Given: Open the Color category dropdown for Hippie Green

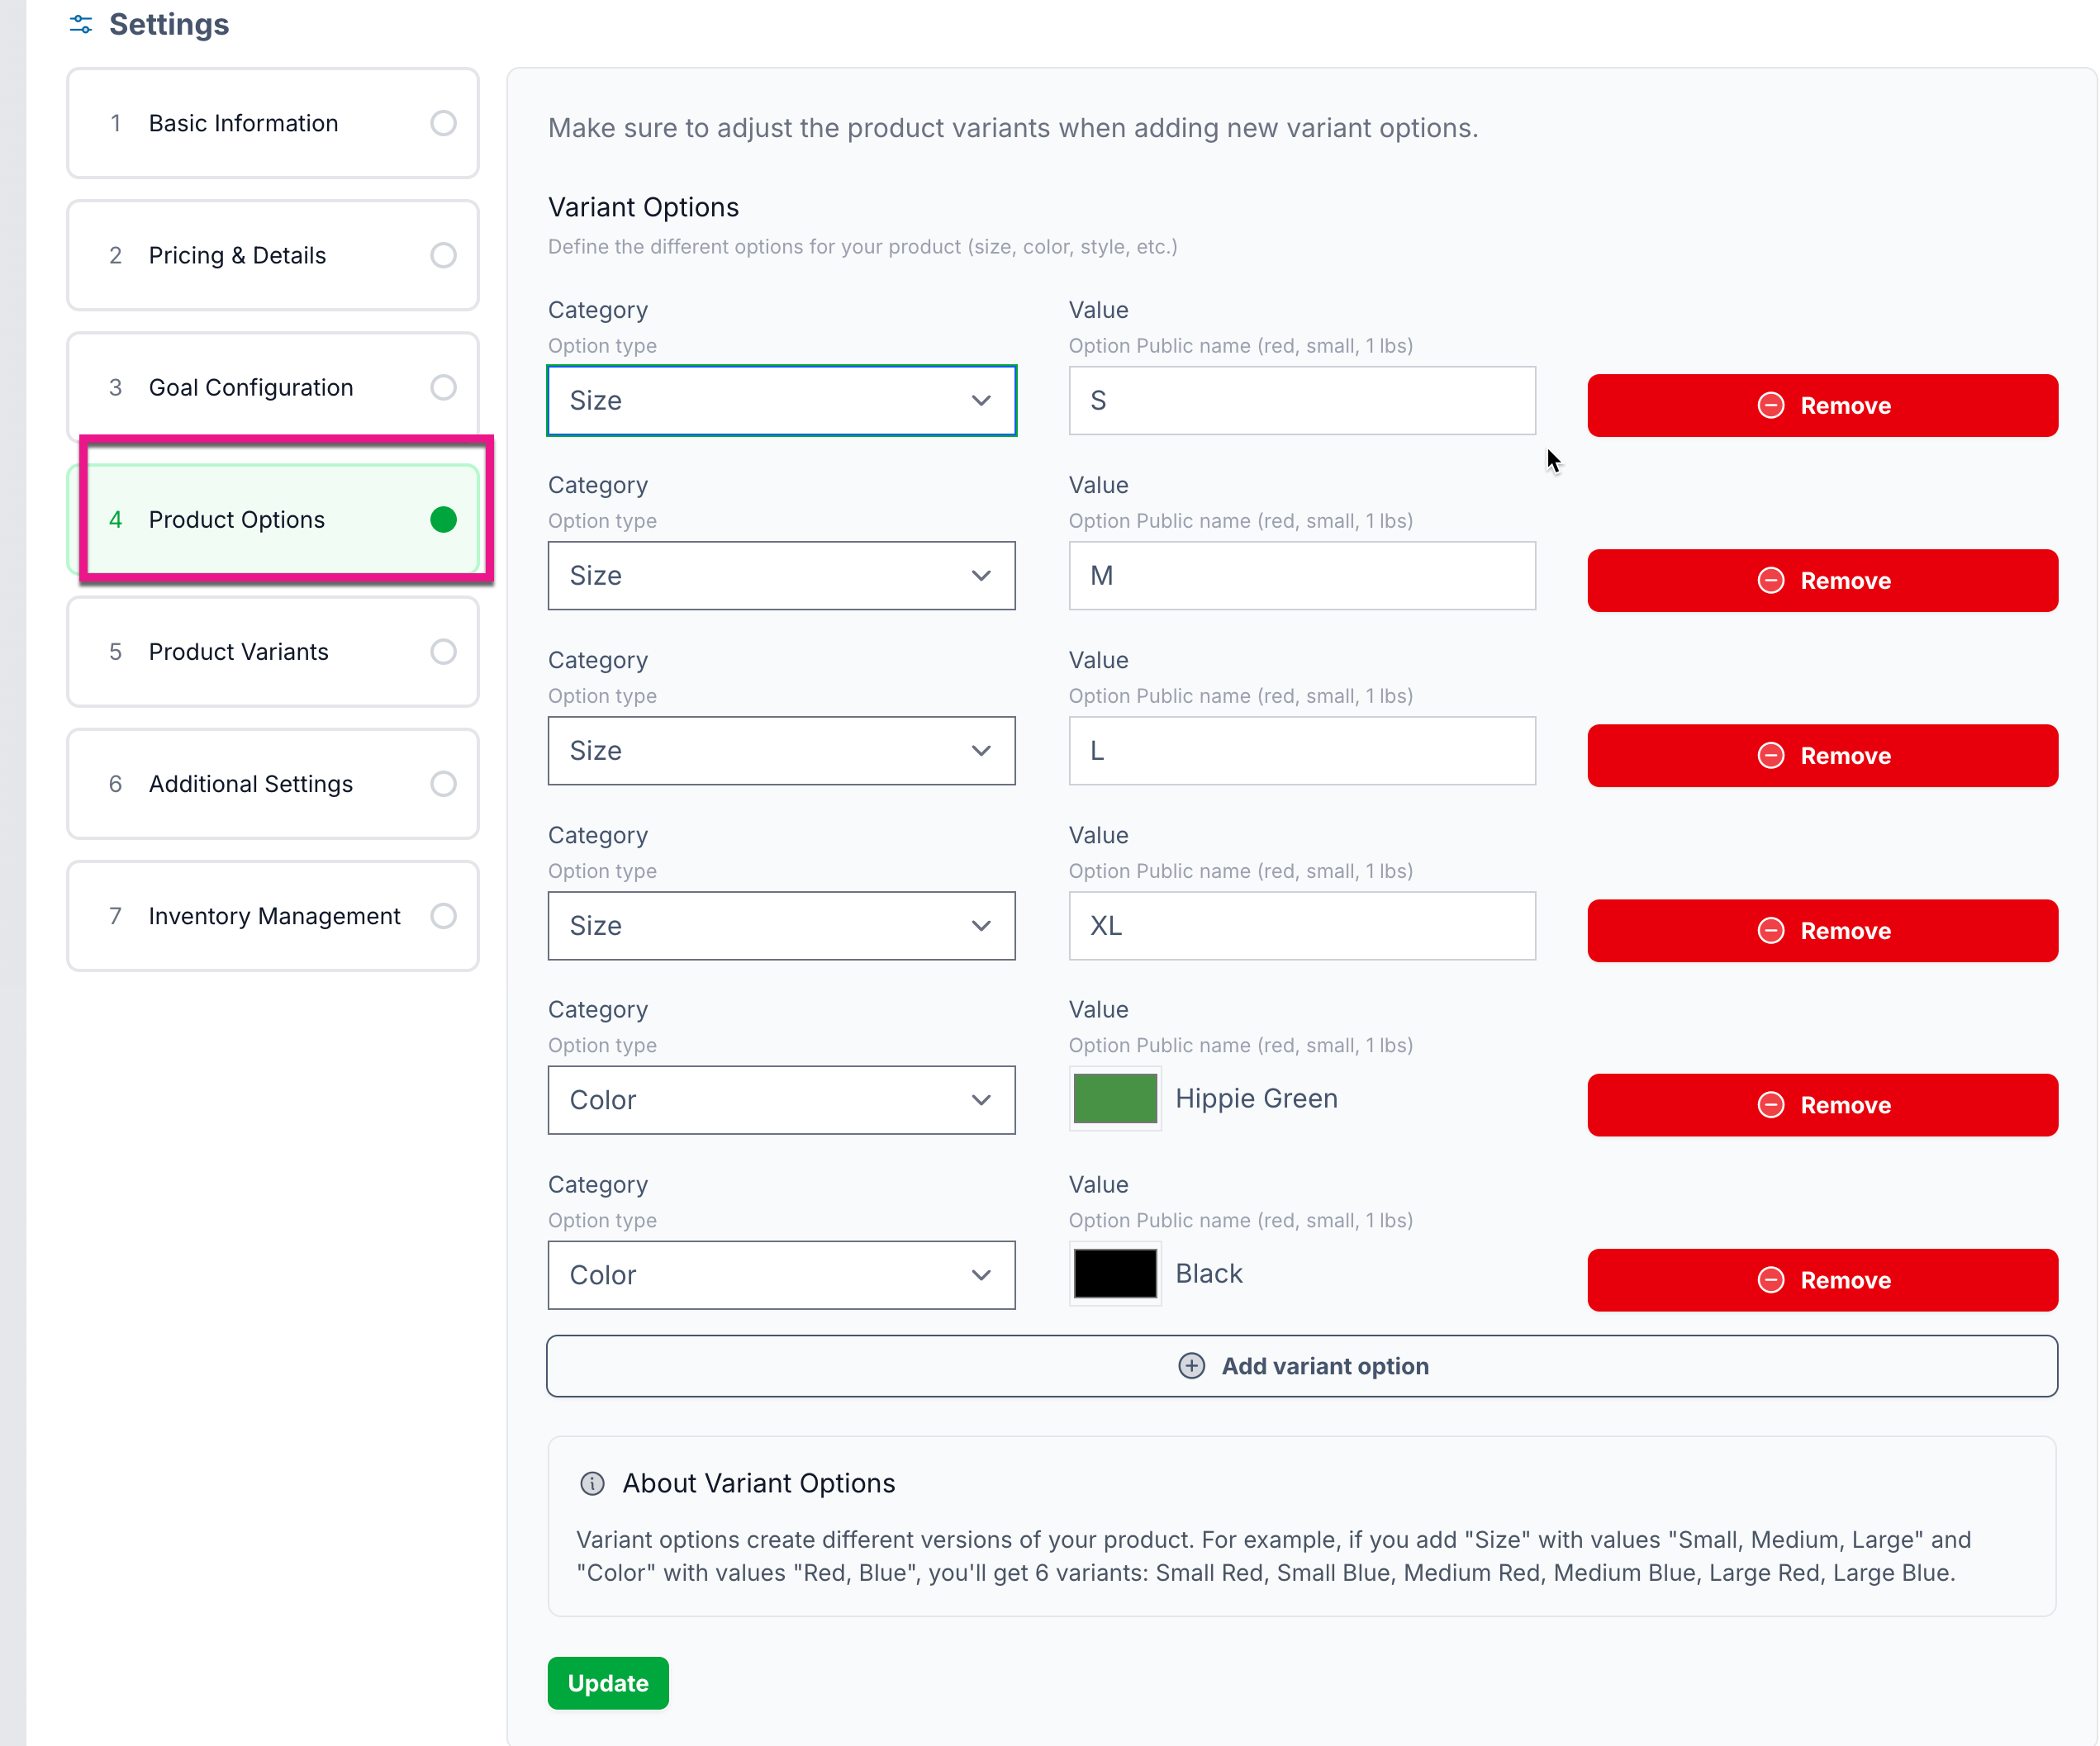Looking at the screenshot, I should pyautogui.click(x=781, y=1099).
